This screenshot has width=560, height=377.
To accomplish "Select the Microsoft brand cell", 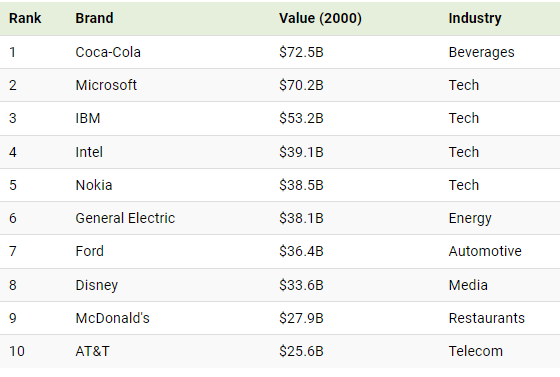I will 106,85.
